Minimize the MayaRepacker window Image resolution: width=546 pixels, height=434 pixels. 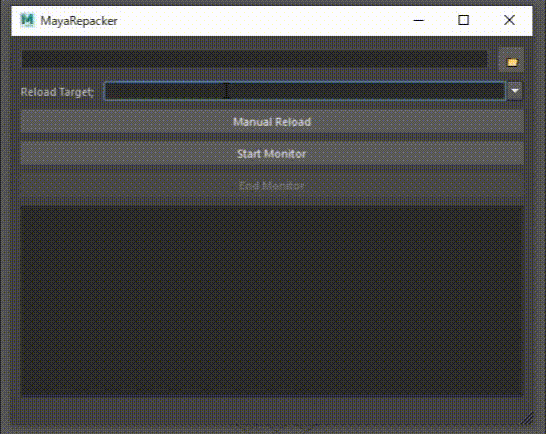pyautogui.click(x=418, y=20)
